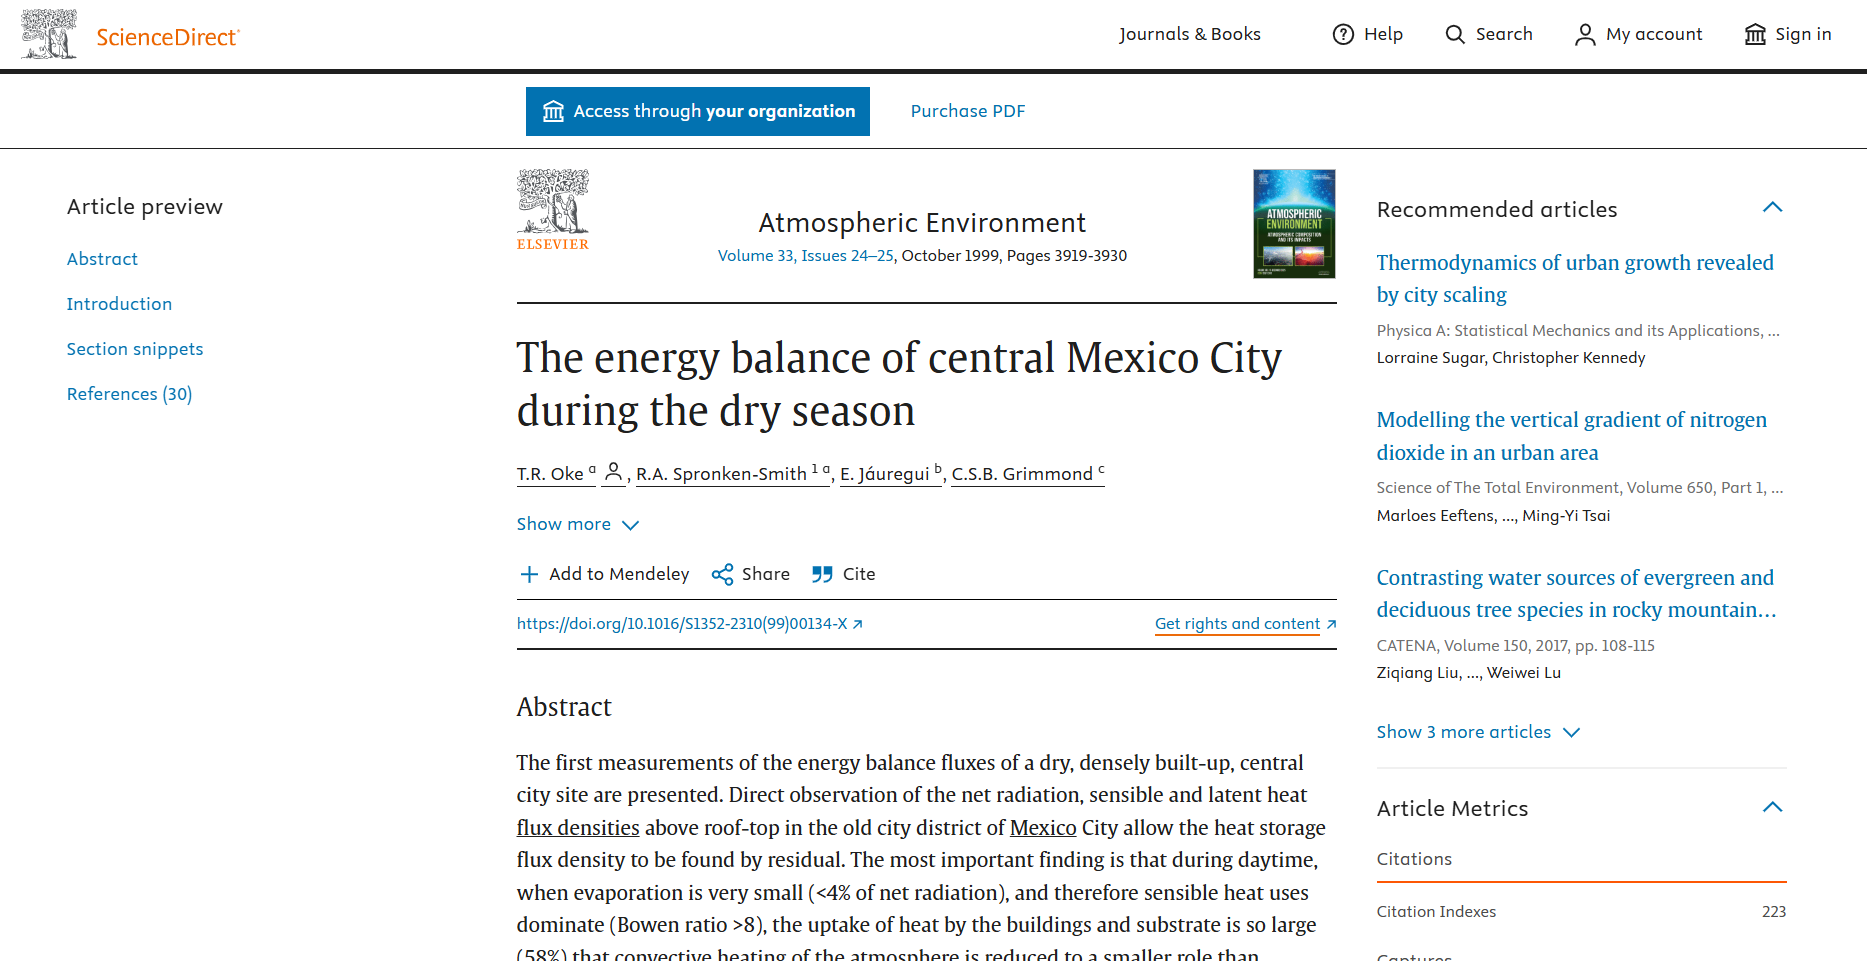Click the Sign in icon
This screenshot has width=1867, height=961.
coord(1755,33)
